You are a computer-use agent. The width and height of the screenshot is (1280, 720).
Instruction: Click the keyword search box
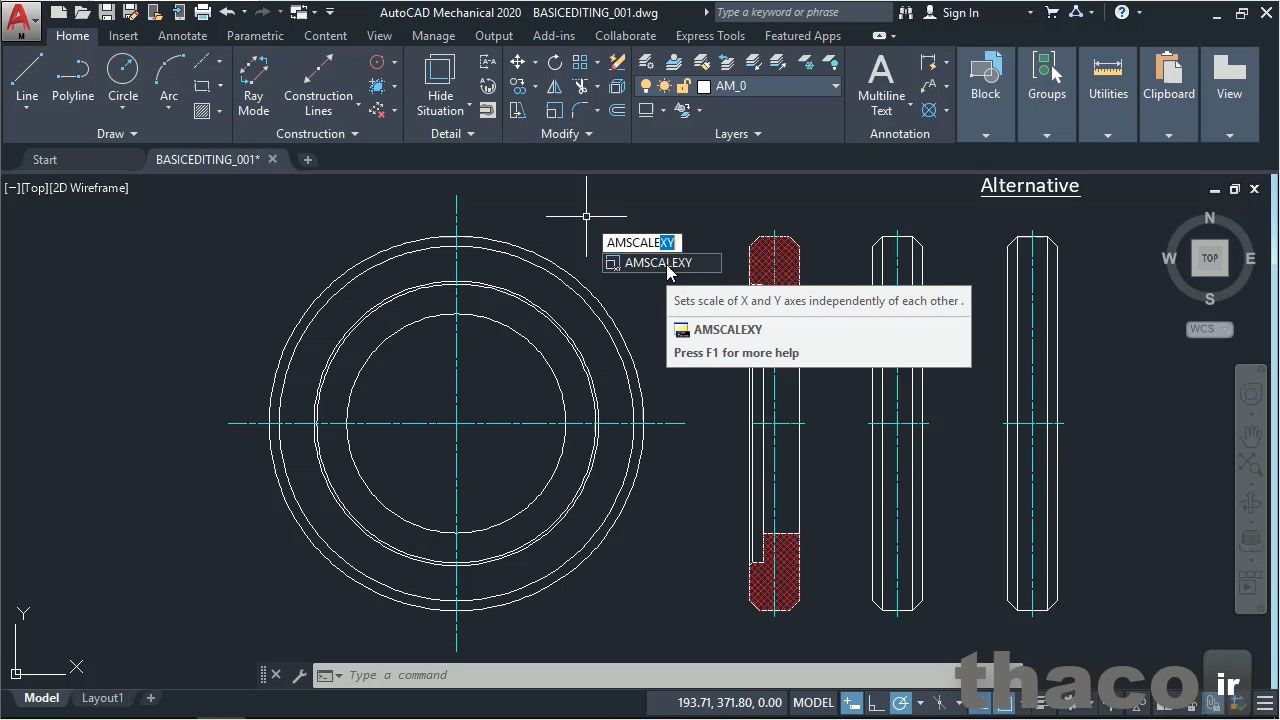click(802, 13)
